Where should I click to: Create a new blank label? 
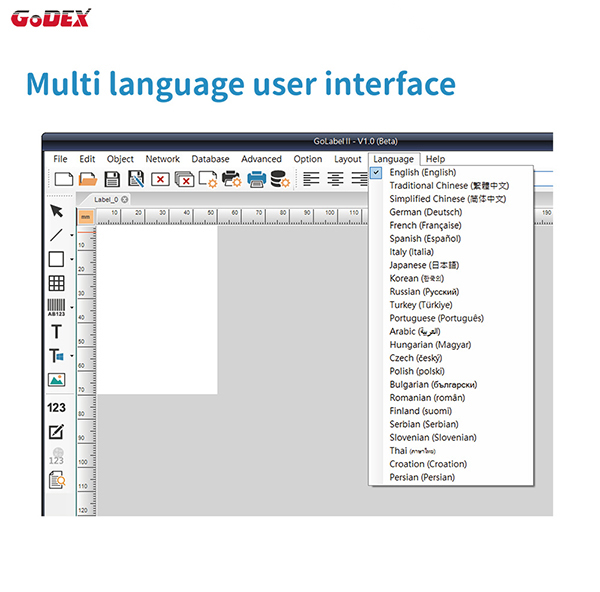(x=64, y=179)
